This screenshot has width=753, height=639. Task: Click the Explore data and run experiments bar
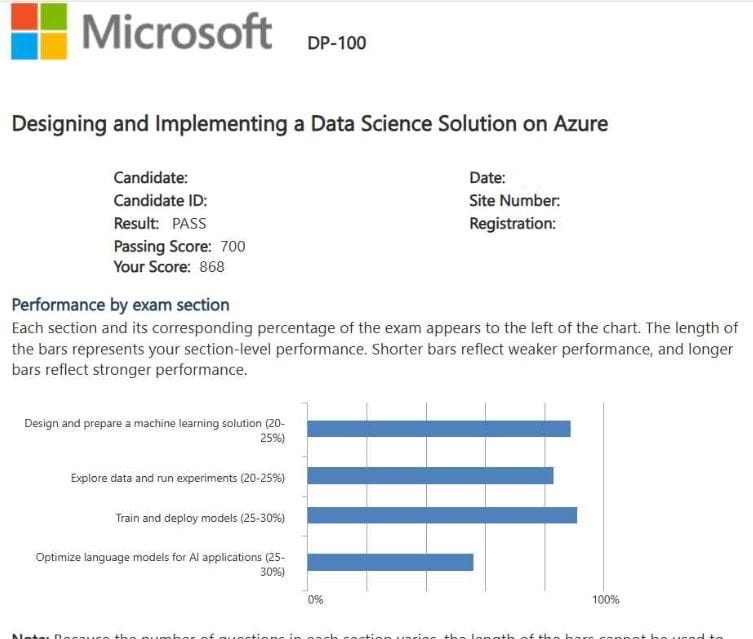[x=430, y=476]
